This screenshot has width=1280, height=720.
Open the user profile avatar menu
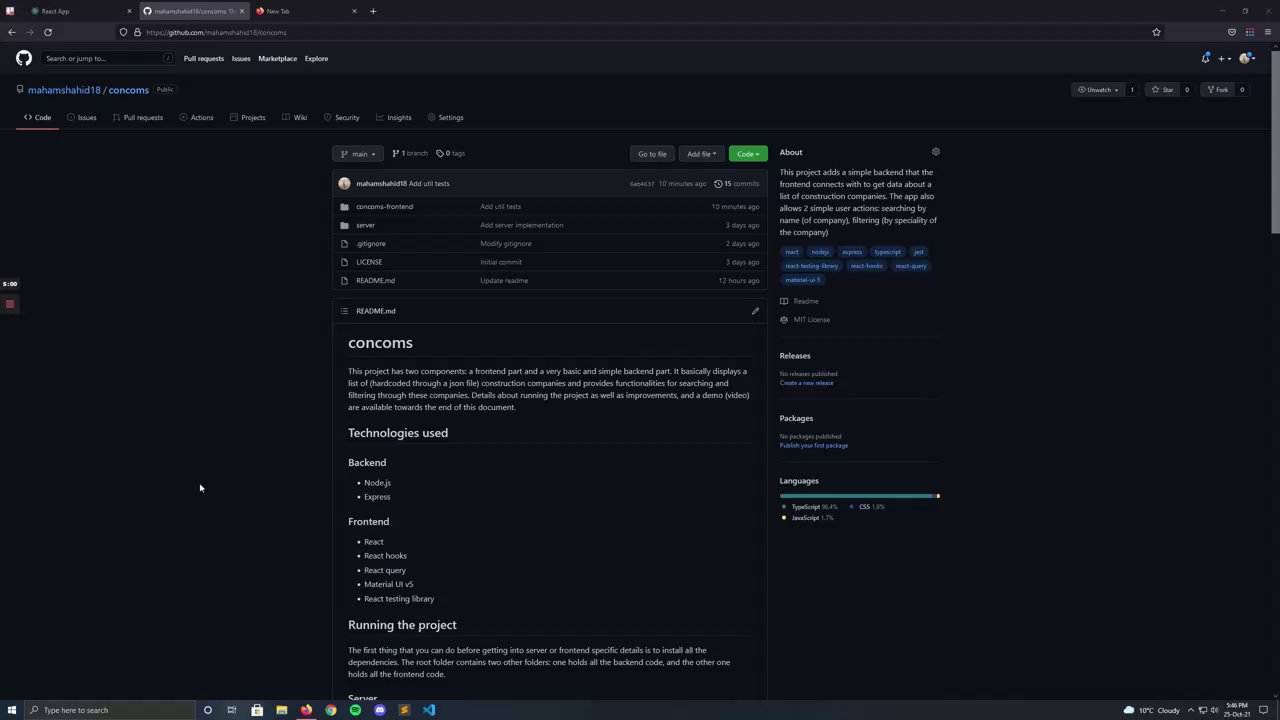coord(1246,58)
